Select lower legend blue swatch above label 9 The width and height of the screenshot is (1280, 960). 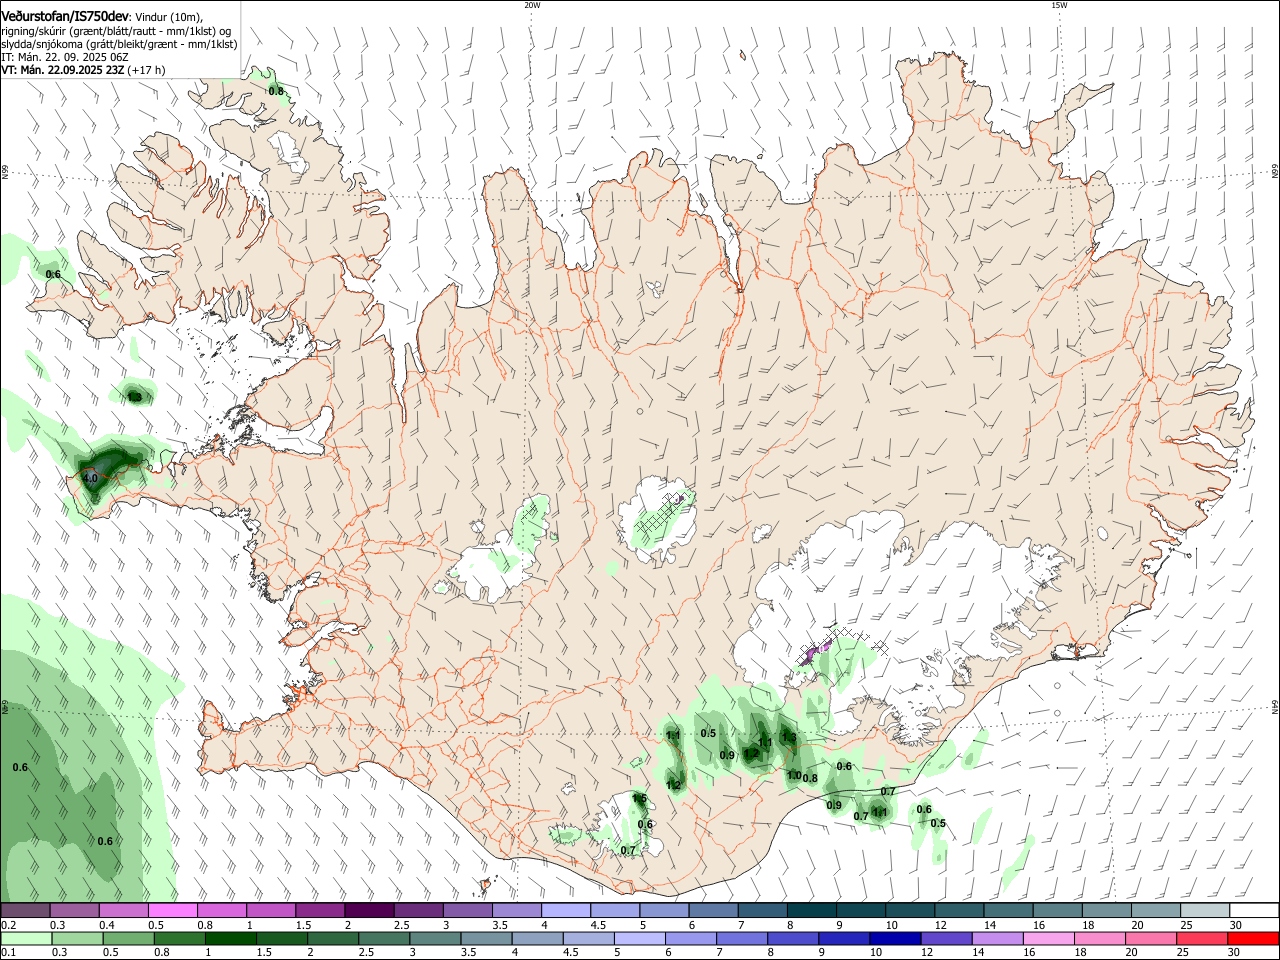[x=844, y=938]
